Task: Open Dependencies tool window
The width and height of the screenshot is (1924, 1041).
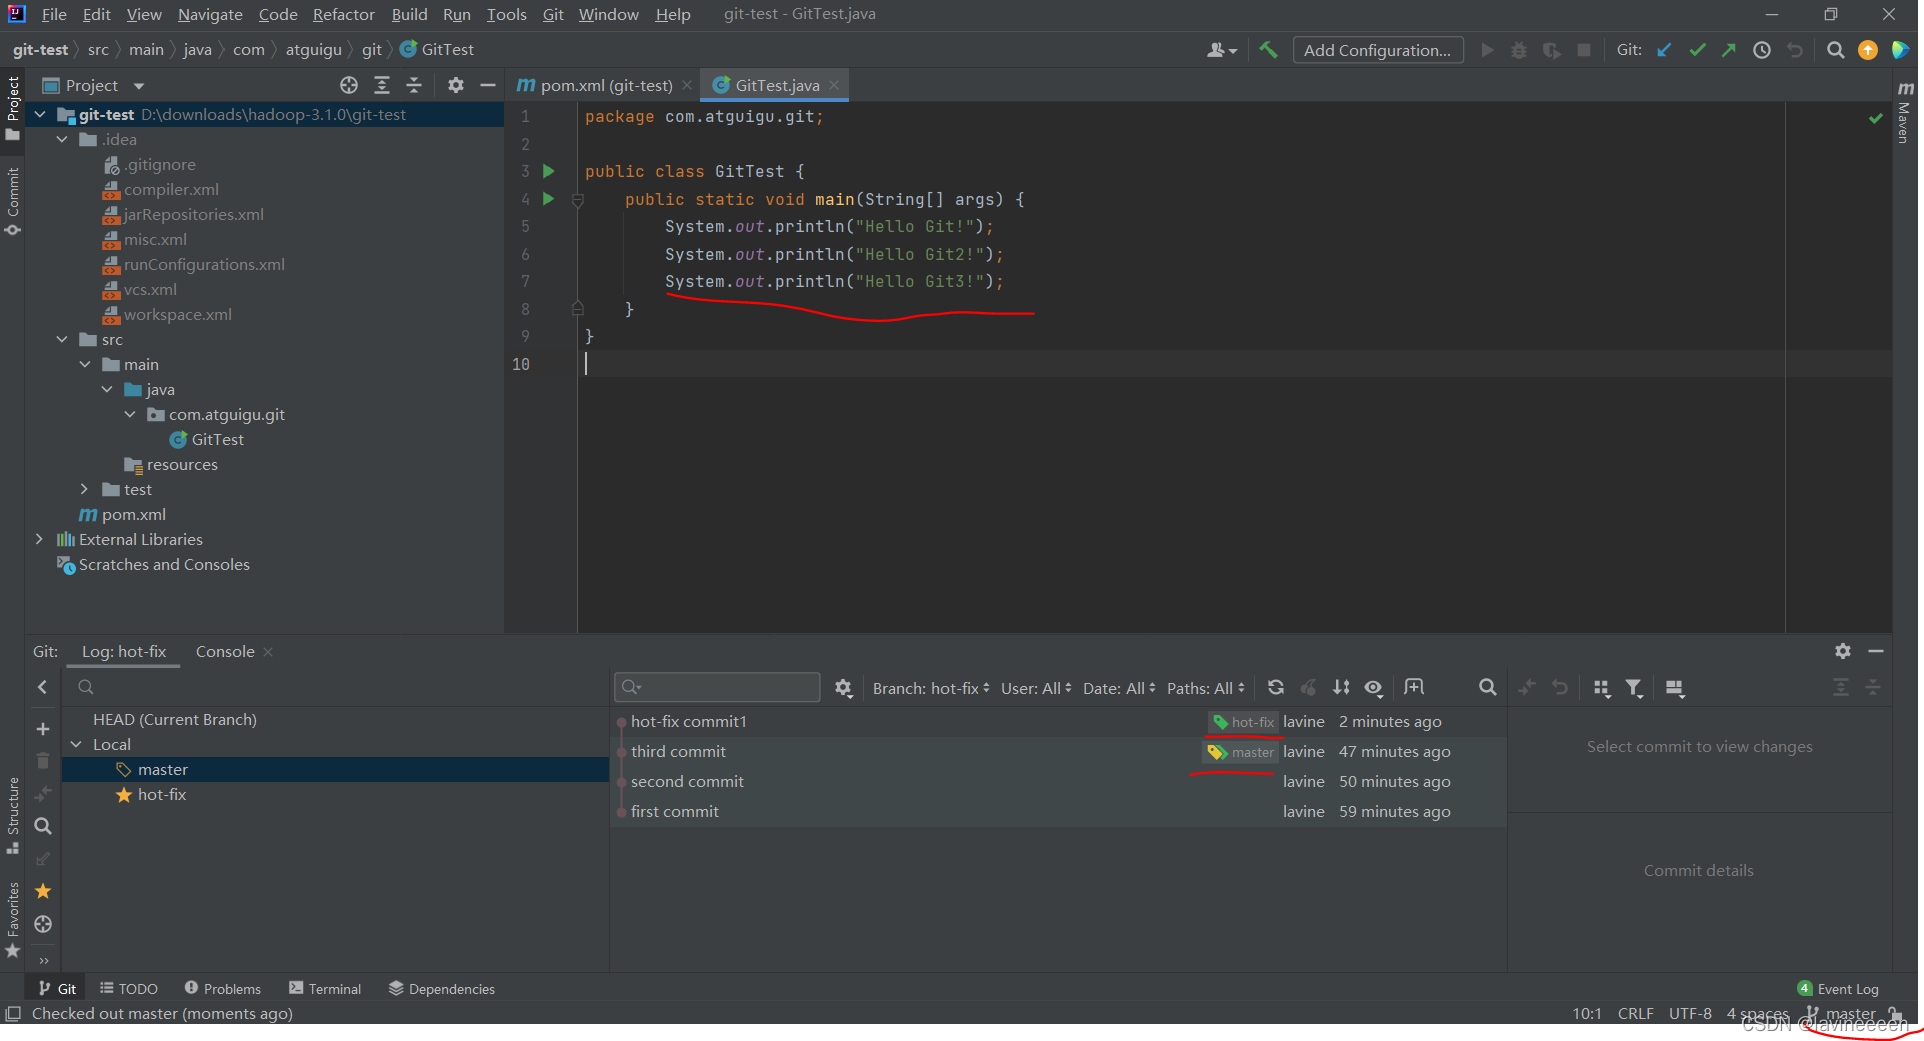Action: [442, 989]
